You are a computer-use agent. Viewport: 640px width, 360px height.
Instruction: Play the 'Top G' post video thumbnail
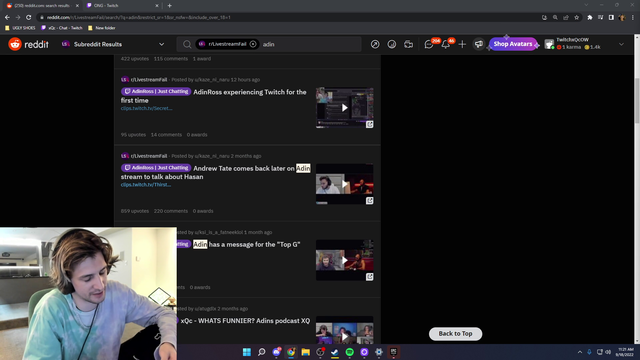pyautogui.click(x=344, y=260)
